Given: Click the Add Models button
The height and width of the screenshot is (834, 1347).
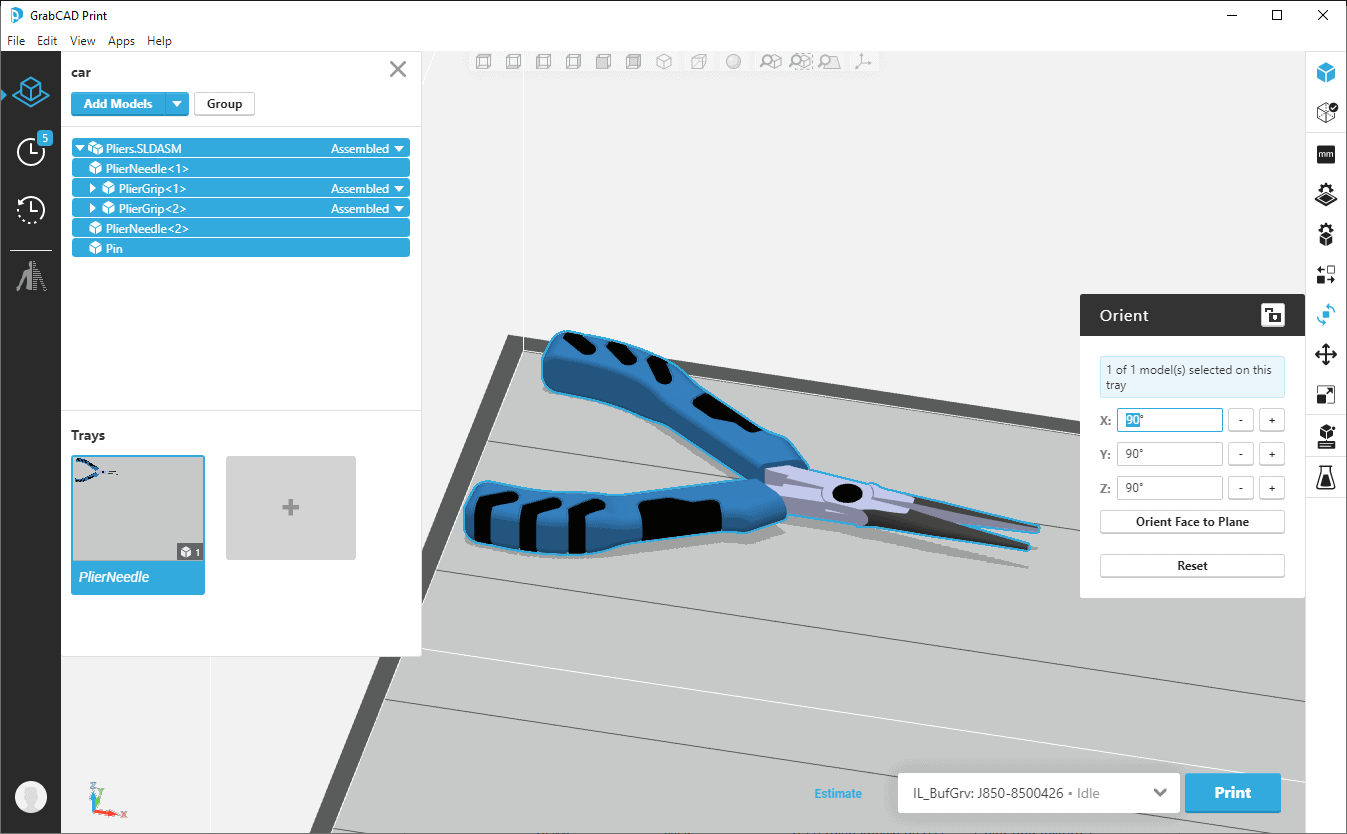Looking at the screenshot, I should click(x=118, y=104).
